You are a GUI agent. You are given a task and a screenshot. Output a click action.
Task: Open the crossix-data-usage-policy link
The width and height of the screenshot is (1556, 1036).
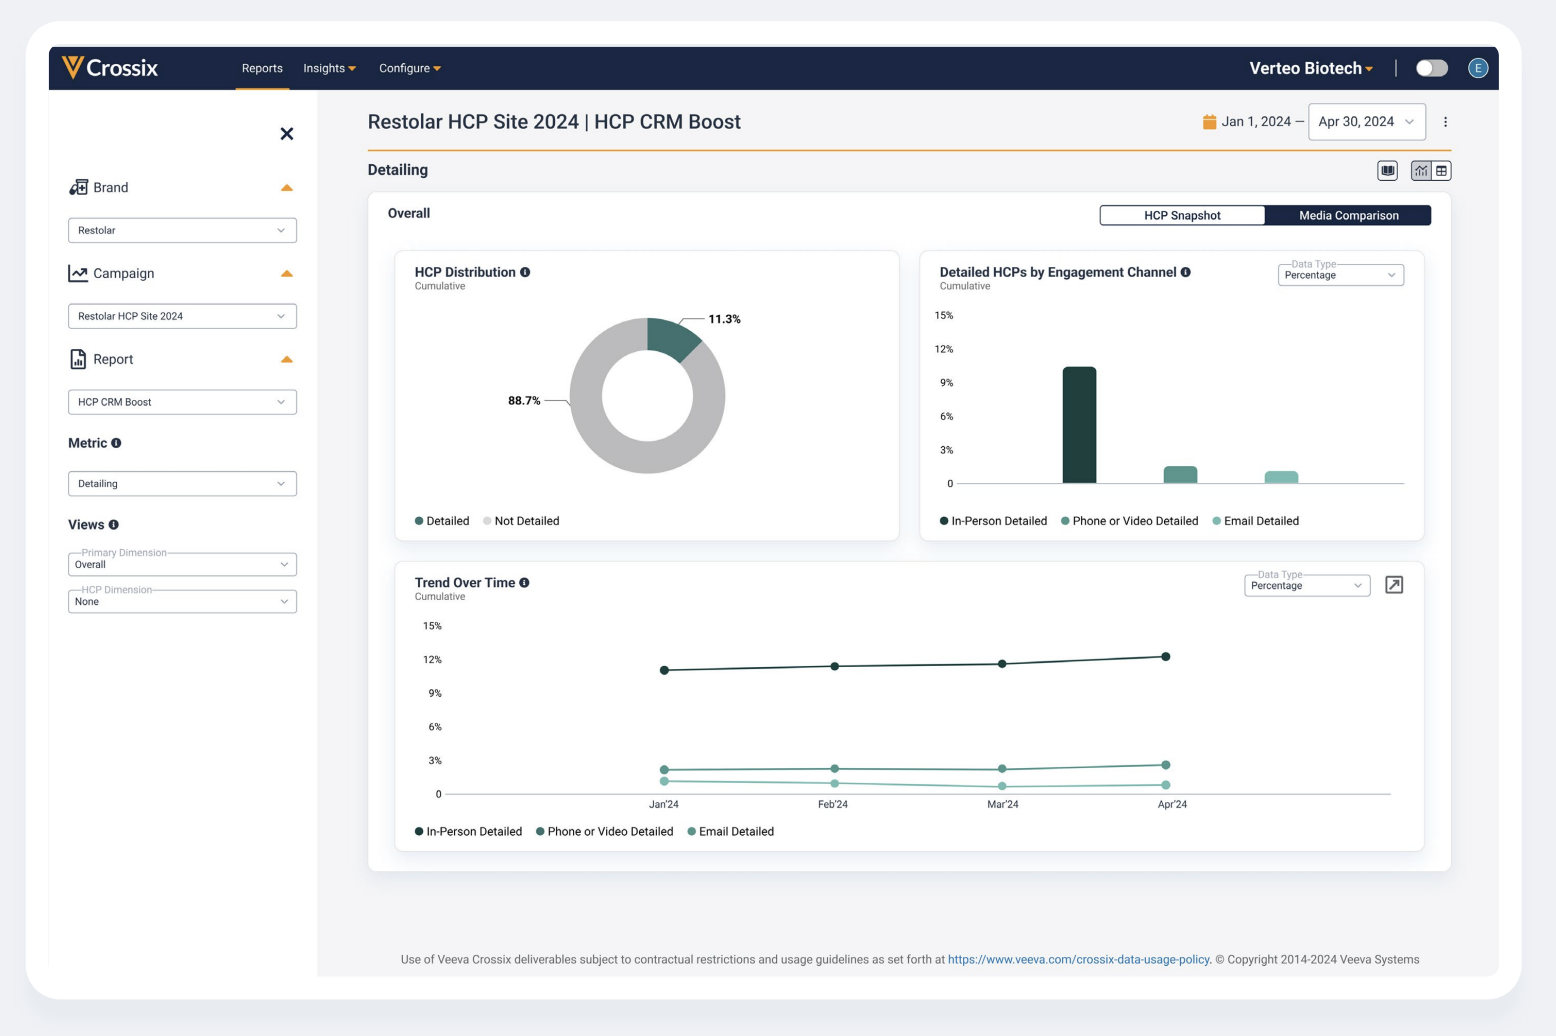(x=1078, y=960)
